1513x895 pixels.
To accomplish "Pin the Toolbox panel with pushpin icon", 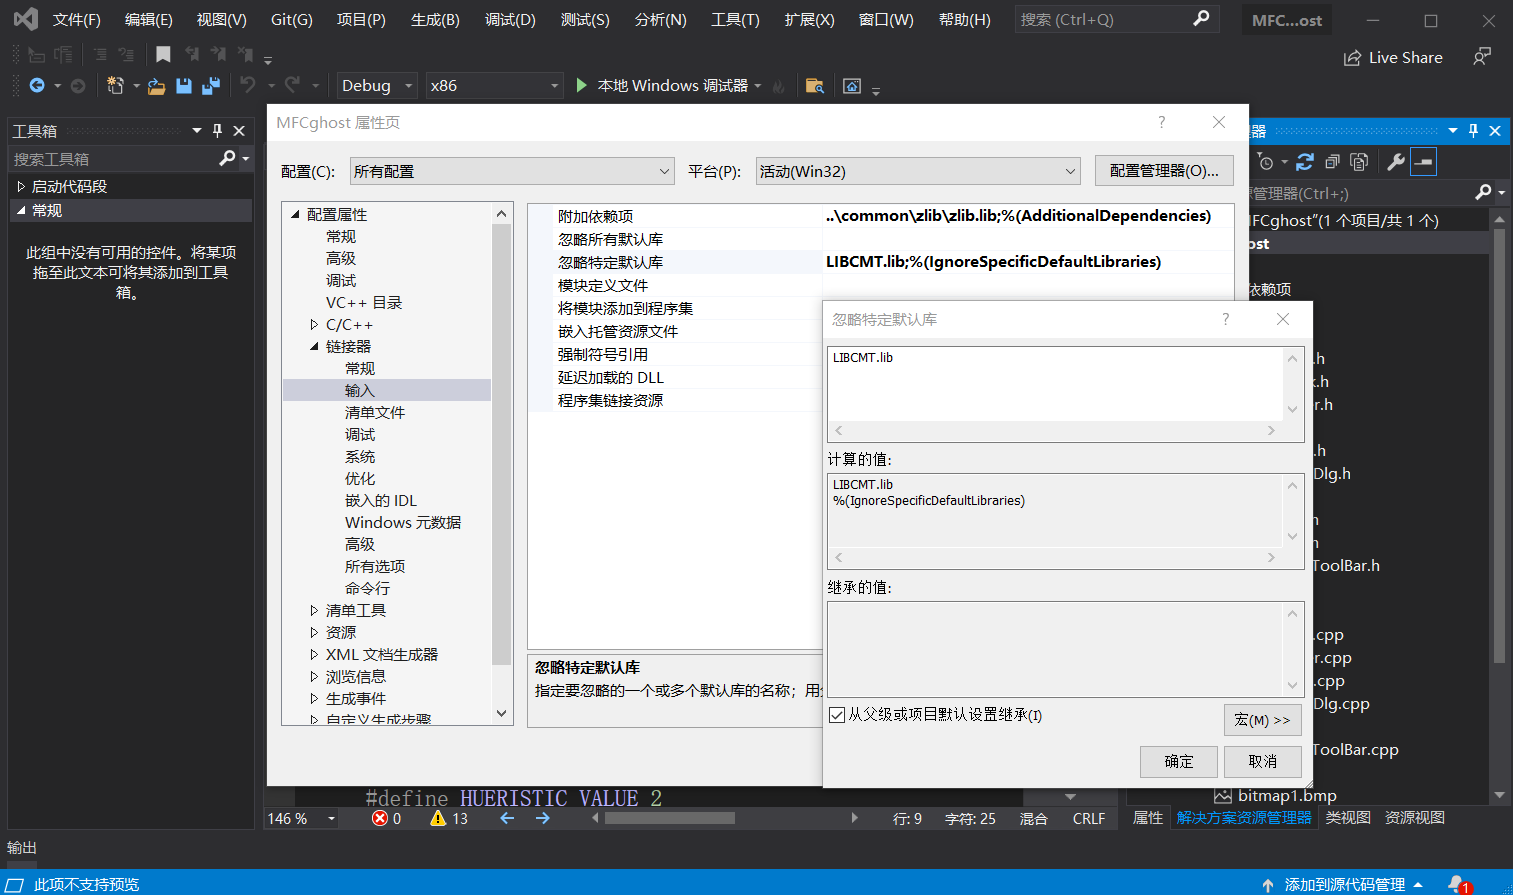I will pos(217,130).
